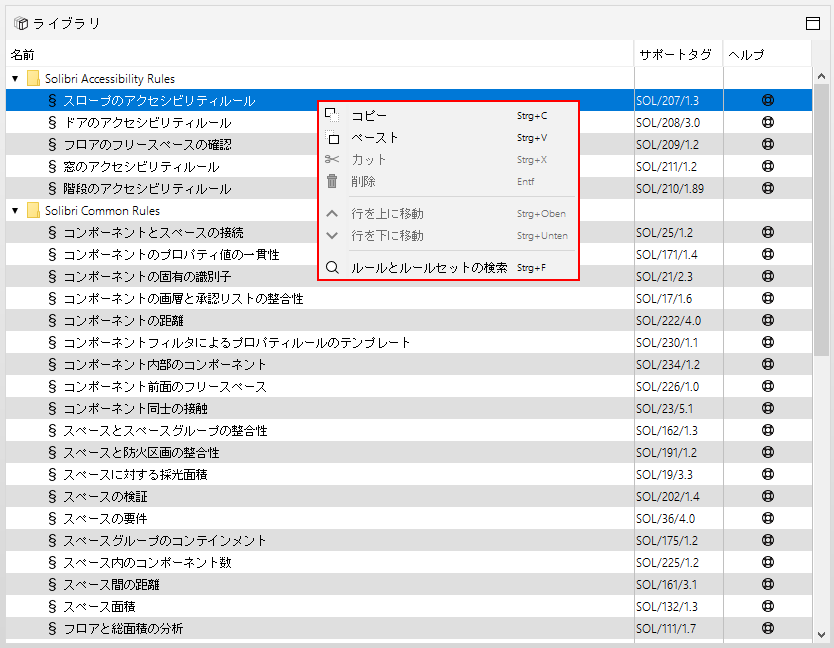Select ルールとルールセットの検索 menu entry
Viewport: 834px width, 648px height.
point(448,268)
